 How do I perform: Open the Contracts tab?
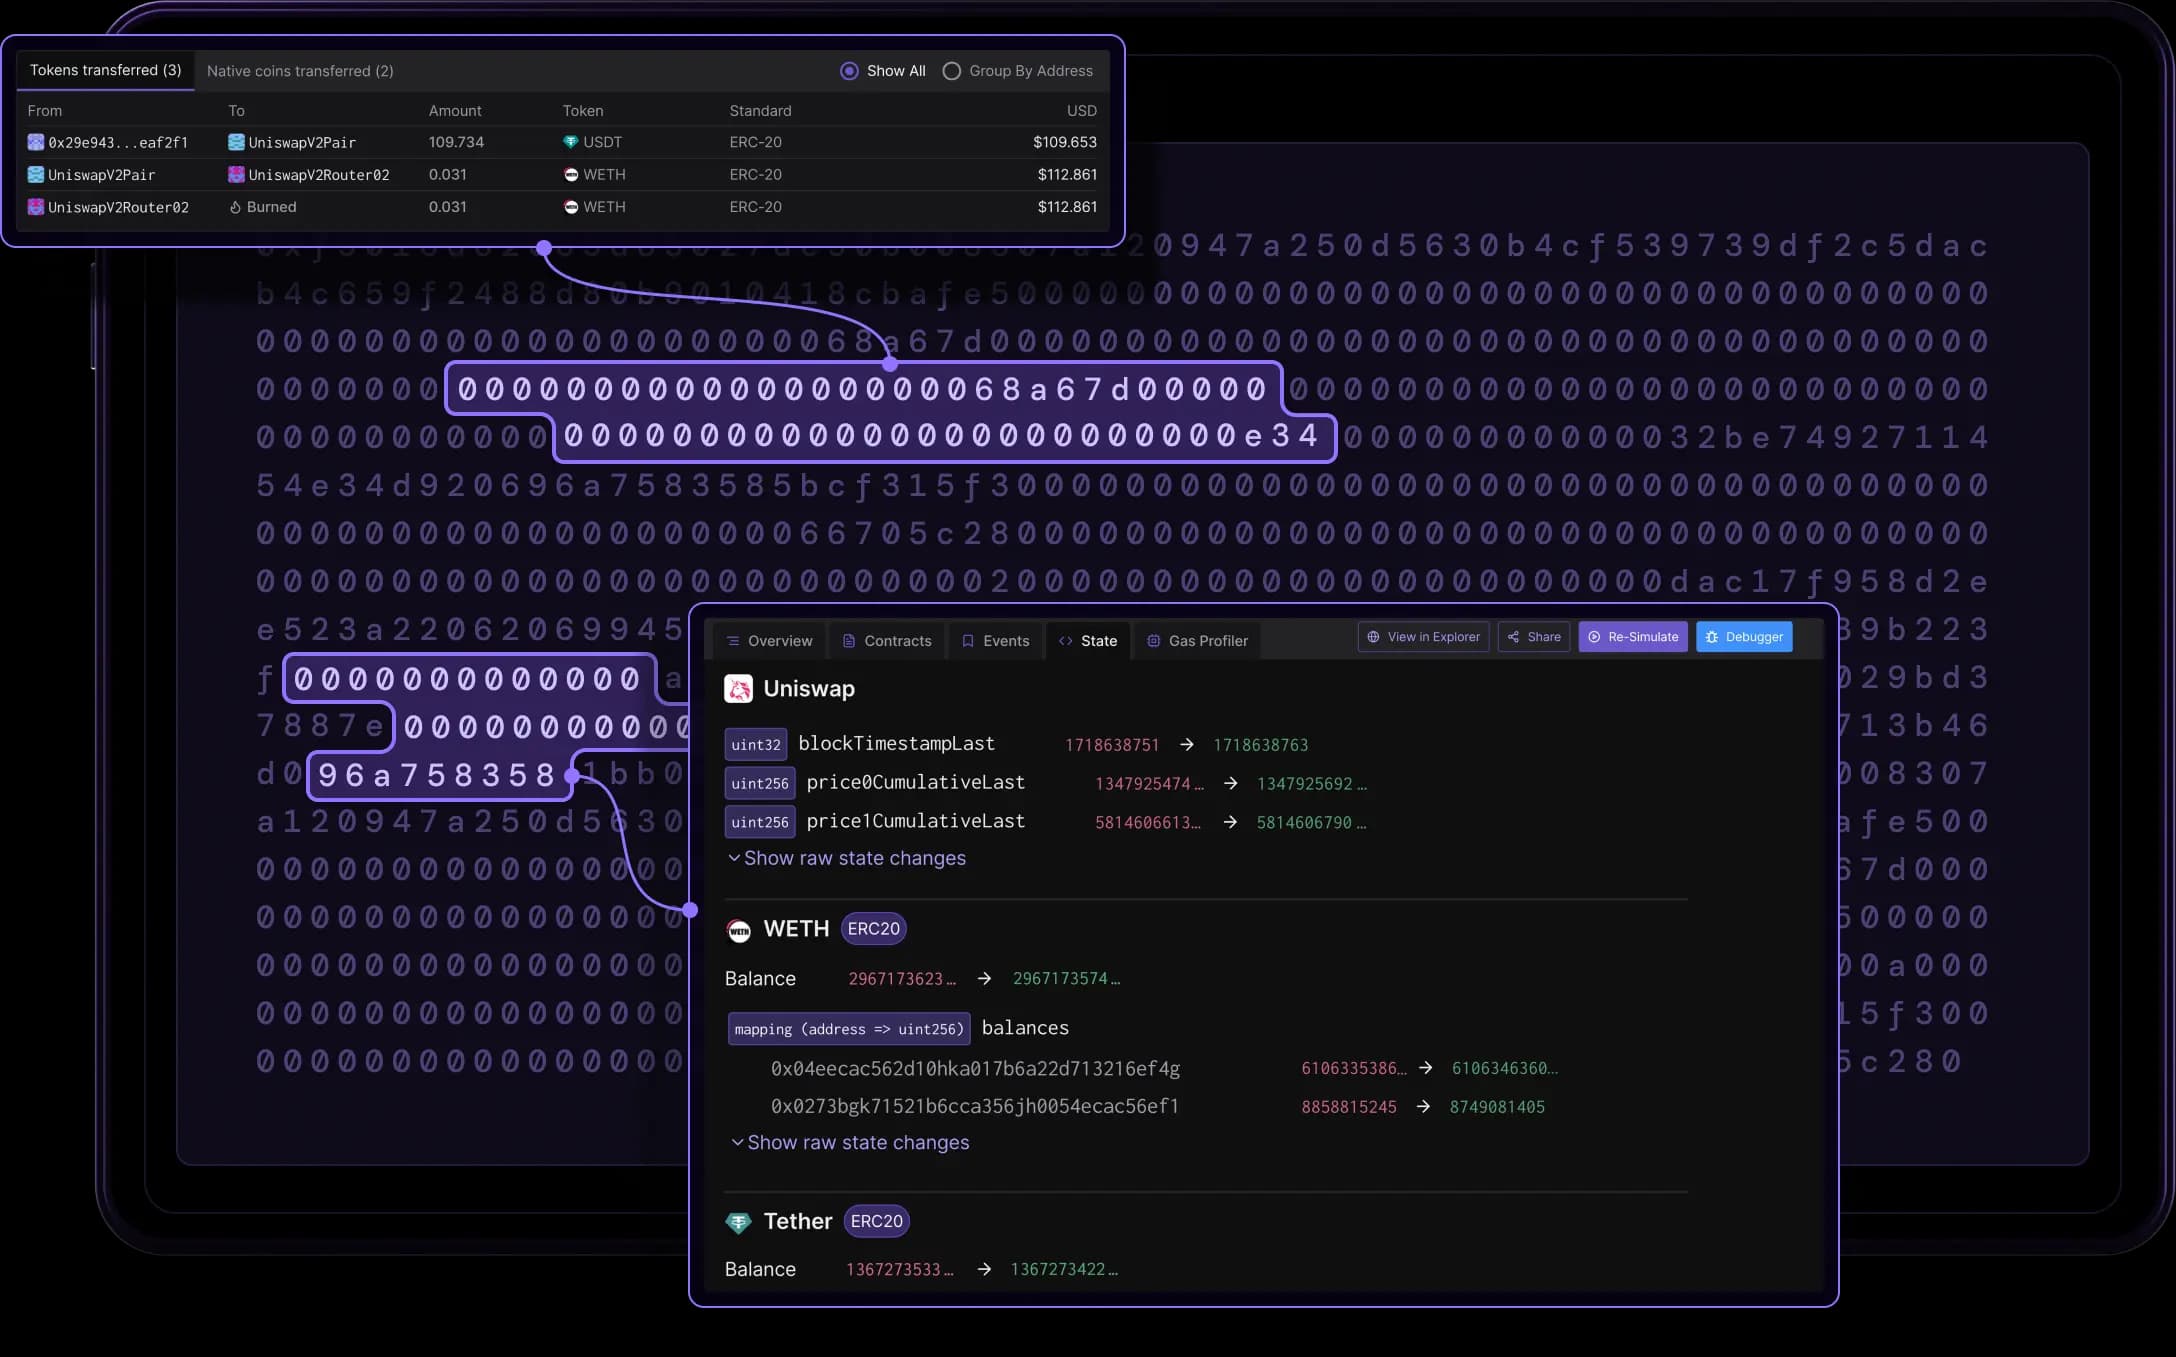(x=887, y=641)
